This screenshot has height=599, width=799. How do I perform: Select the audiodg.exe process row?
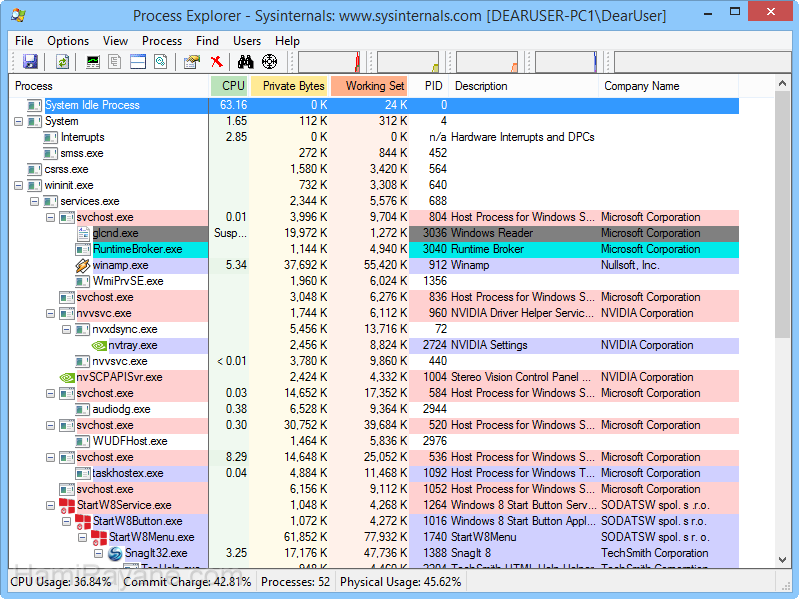point(374,410)
